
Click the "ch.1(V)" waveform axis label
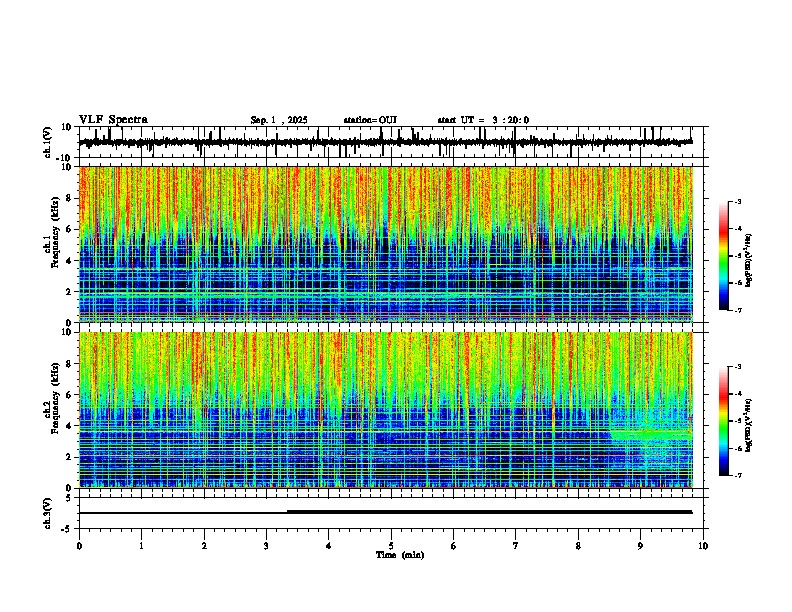[x=48, y=142]
